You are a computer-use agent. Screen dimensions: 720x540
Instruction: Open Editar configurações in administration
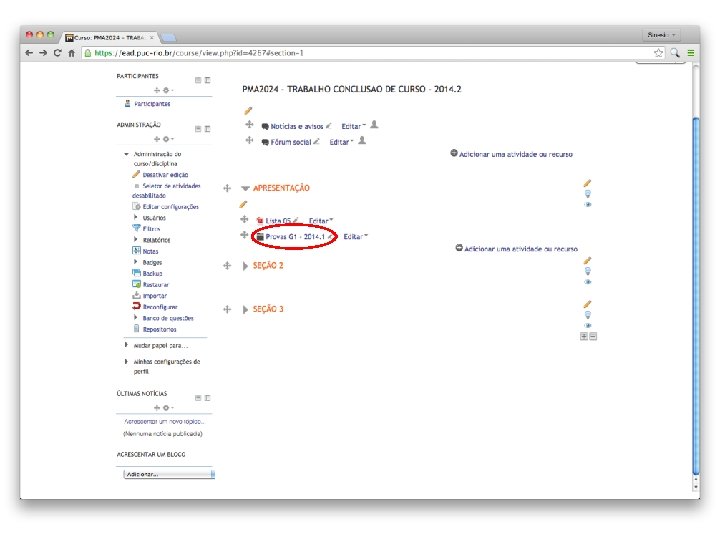coord(170,207)
